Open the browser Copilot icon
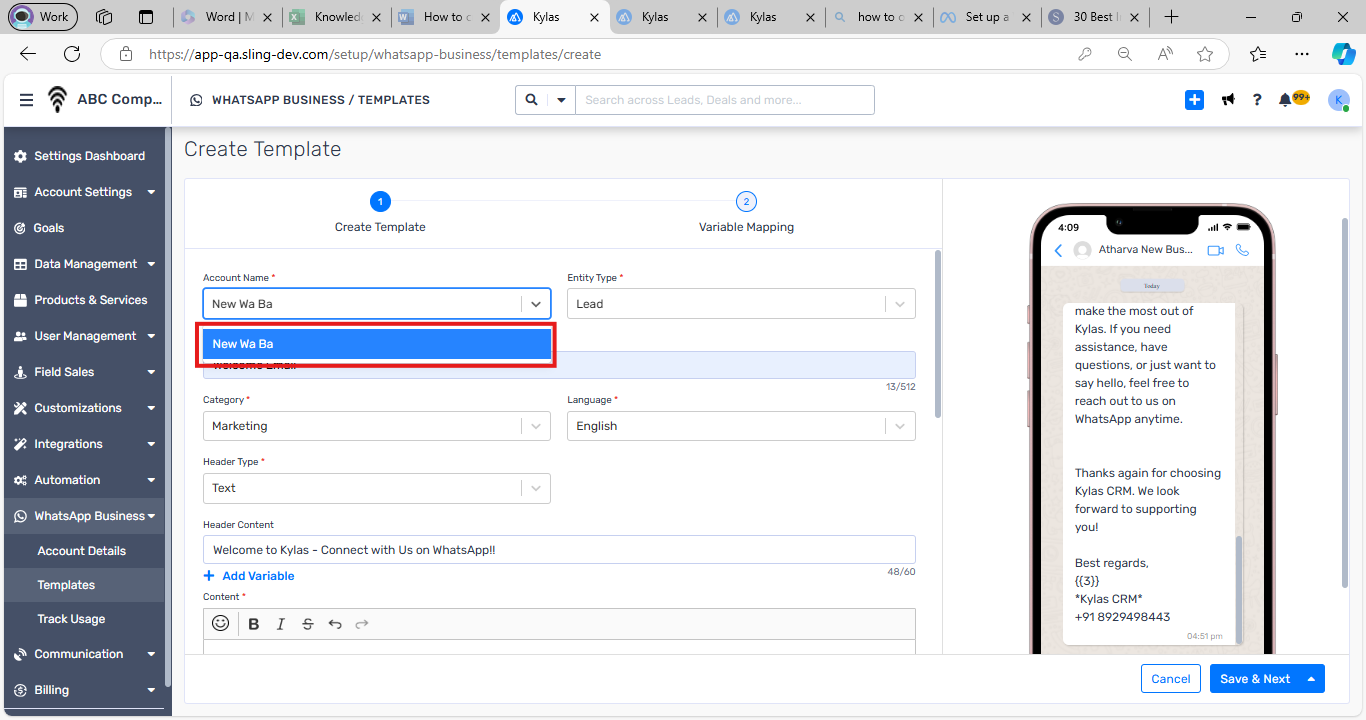The image size is (1366, 720). [x=1343, y=54]
